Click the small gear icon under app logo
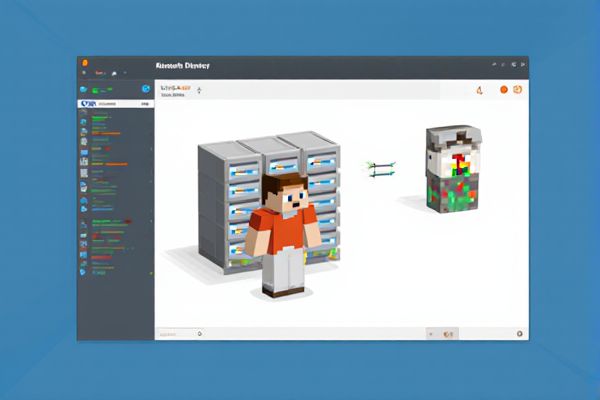This screenshot has height=400, width=600. click(x=85, y=73)
